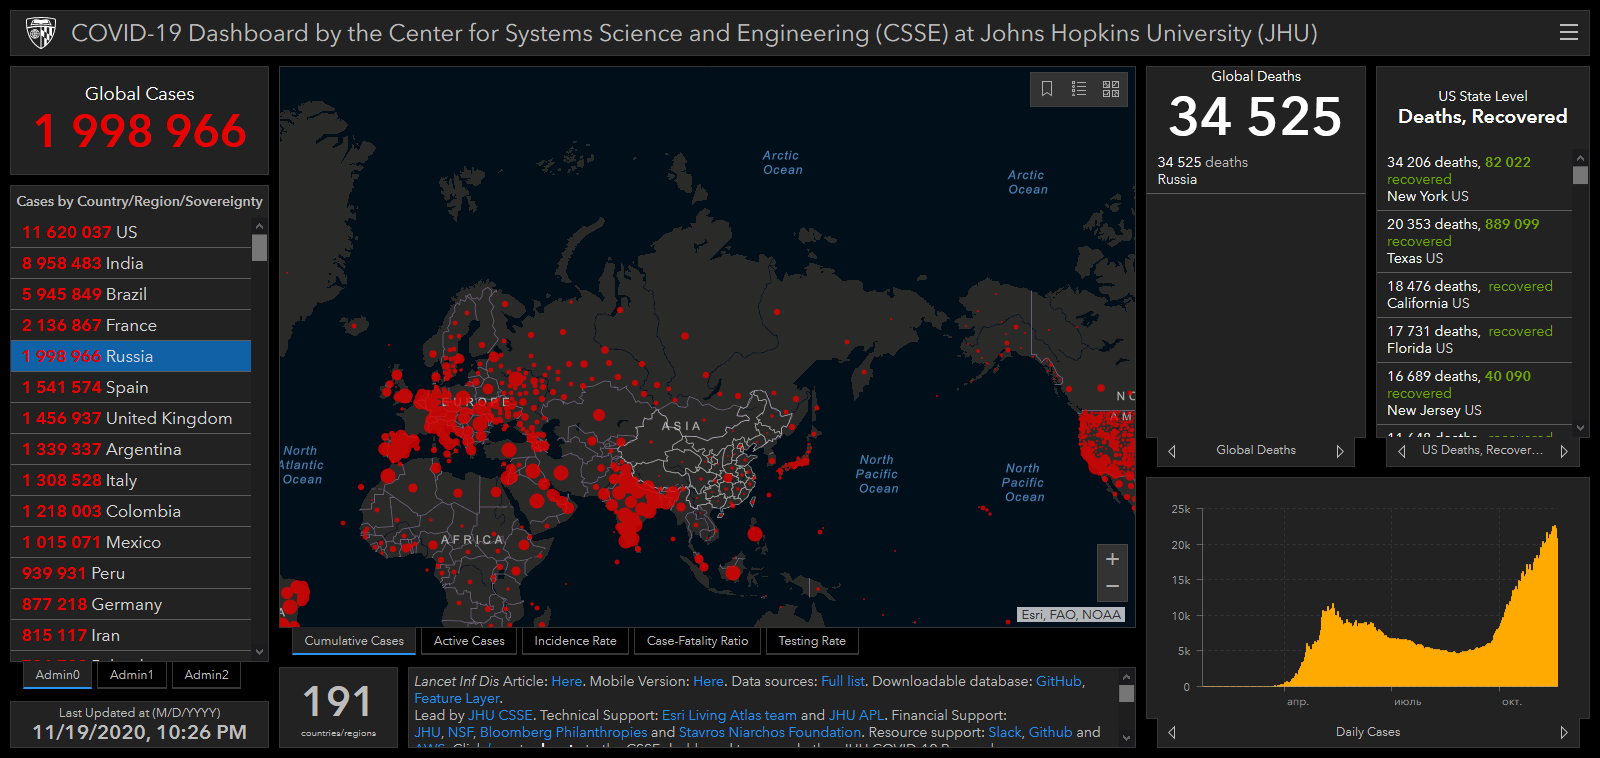Click the Florida US deaths entry
Image resolution: width=1600 pixels, height=758 pixels.
(1475, 340)
